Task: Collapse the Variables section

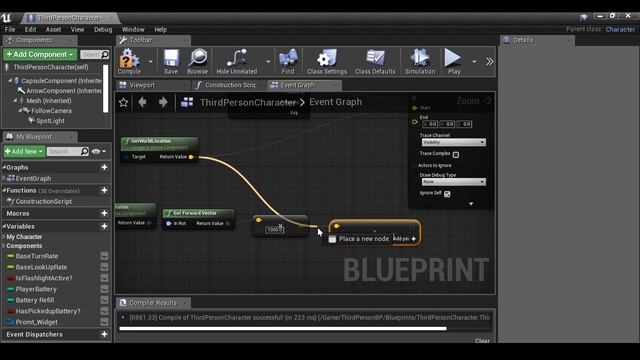Action: click(4, 226)
